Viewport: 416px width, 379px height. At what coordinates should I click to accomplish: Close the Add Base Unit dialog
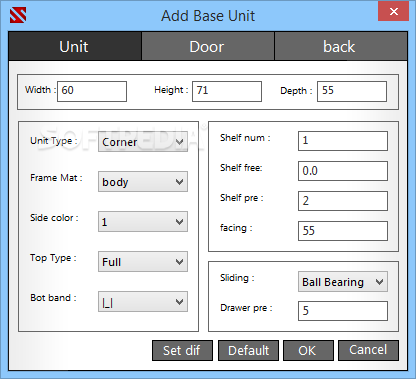point(394,11)
